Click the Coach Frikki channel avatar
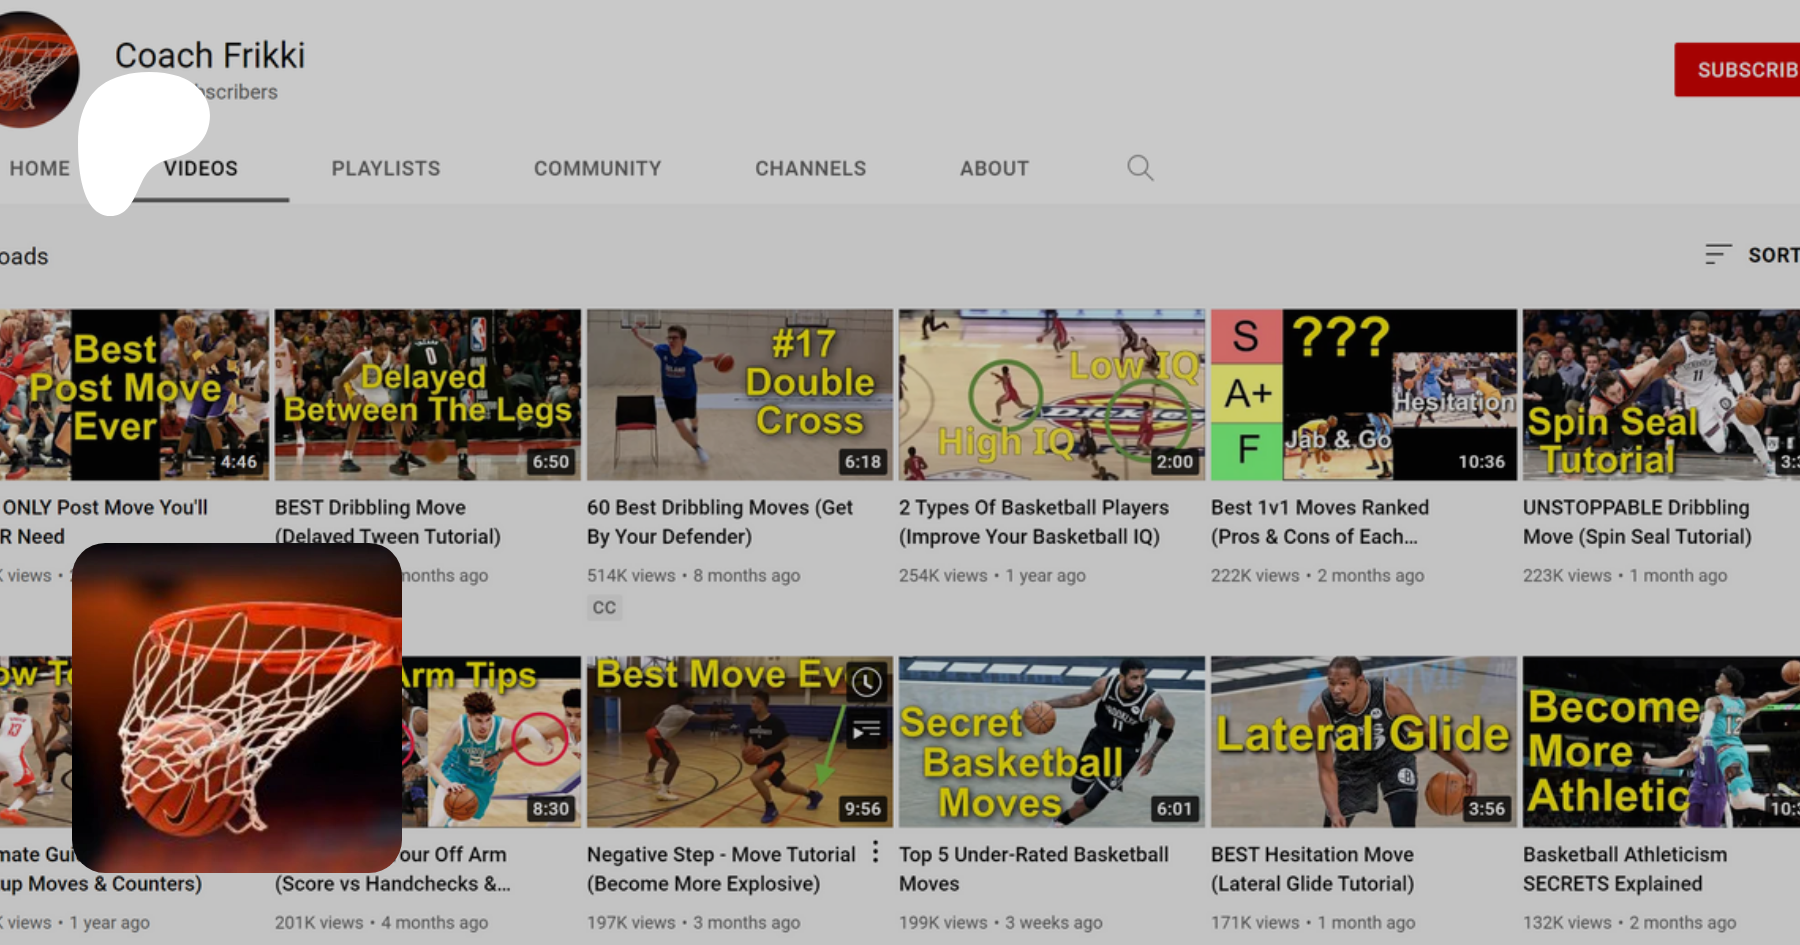Screen dimensions: 1800x945 click(x=36, y=70)
